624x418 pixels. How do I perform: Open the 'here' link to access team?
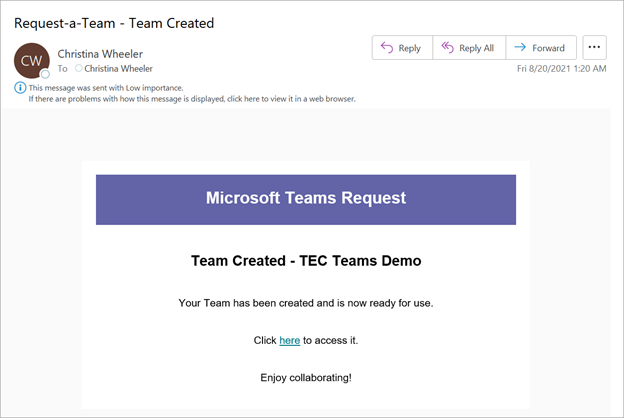[289, 340]
